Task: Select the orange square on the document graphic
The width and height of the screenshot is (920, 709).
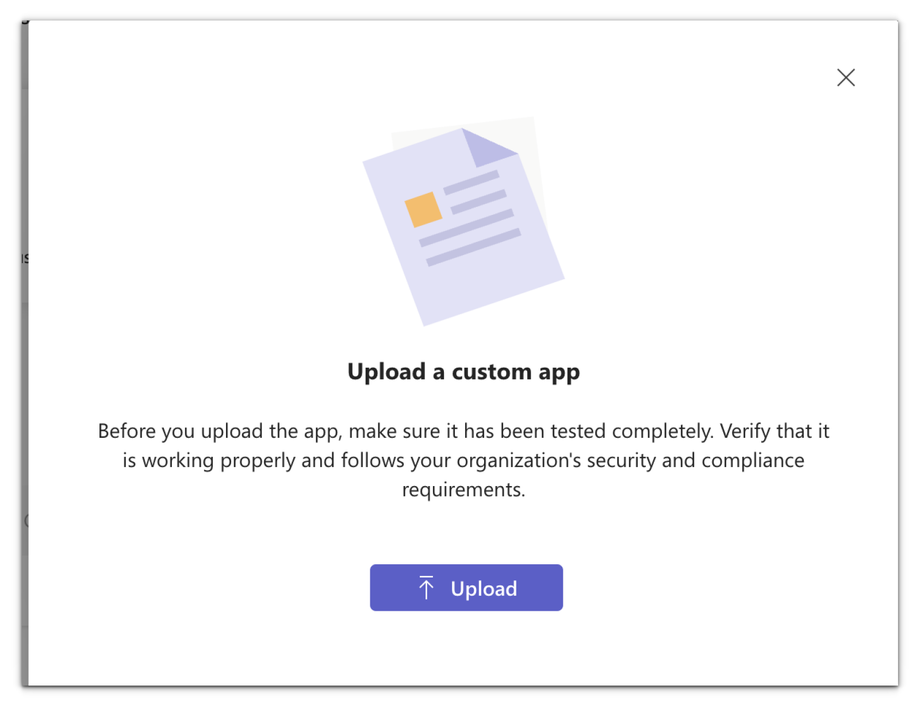Action: [x=423, y=209]
